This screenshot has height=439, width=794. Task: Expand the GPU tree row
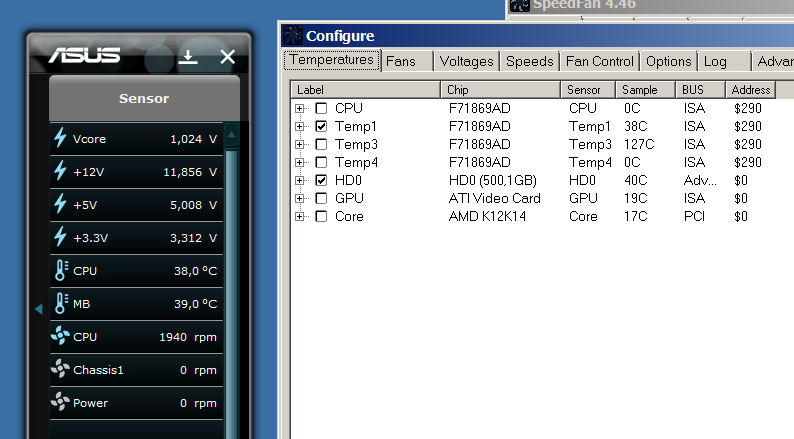pyautogui.click(x=300, y=198)
